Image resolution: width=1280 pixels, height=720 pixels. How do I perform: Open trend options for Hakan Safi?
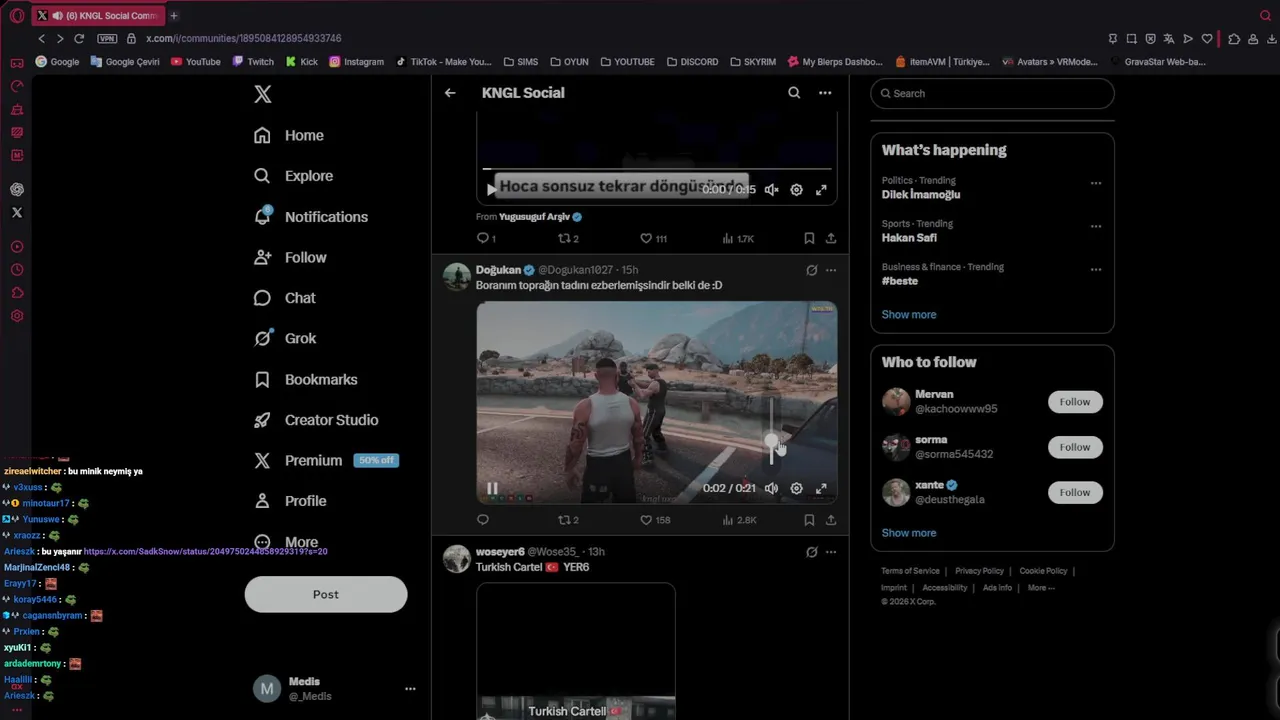(x=1096, y=226)
